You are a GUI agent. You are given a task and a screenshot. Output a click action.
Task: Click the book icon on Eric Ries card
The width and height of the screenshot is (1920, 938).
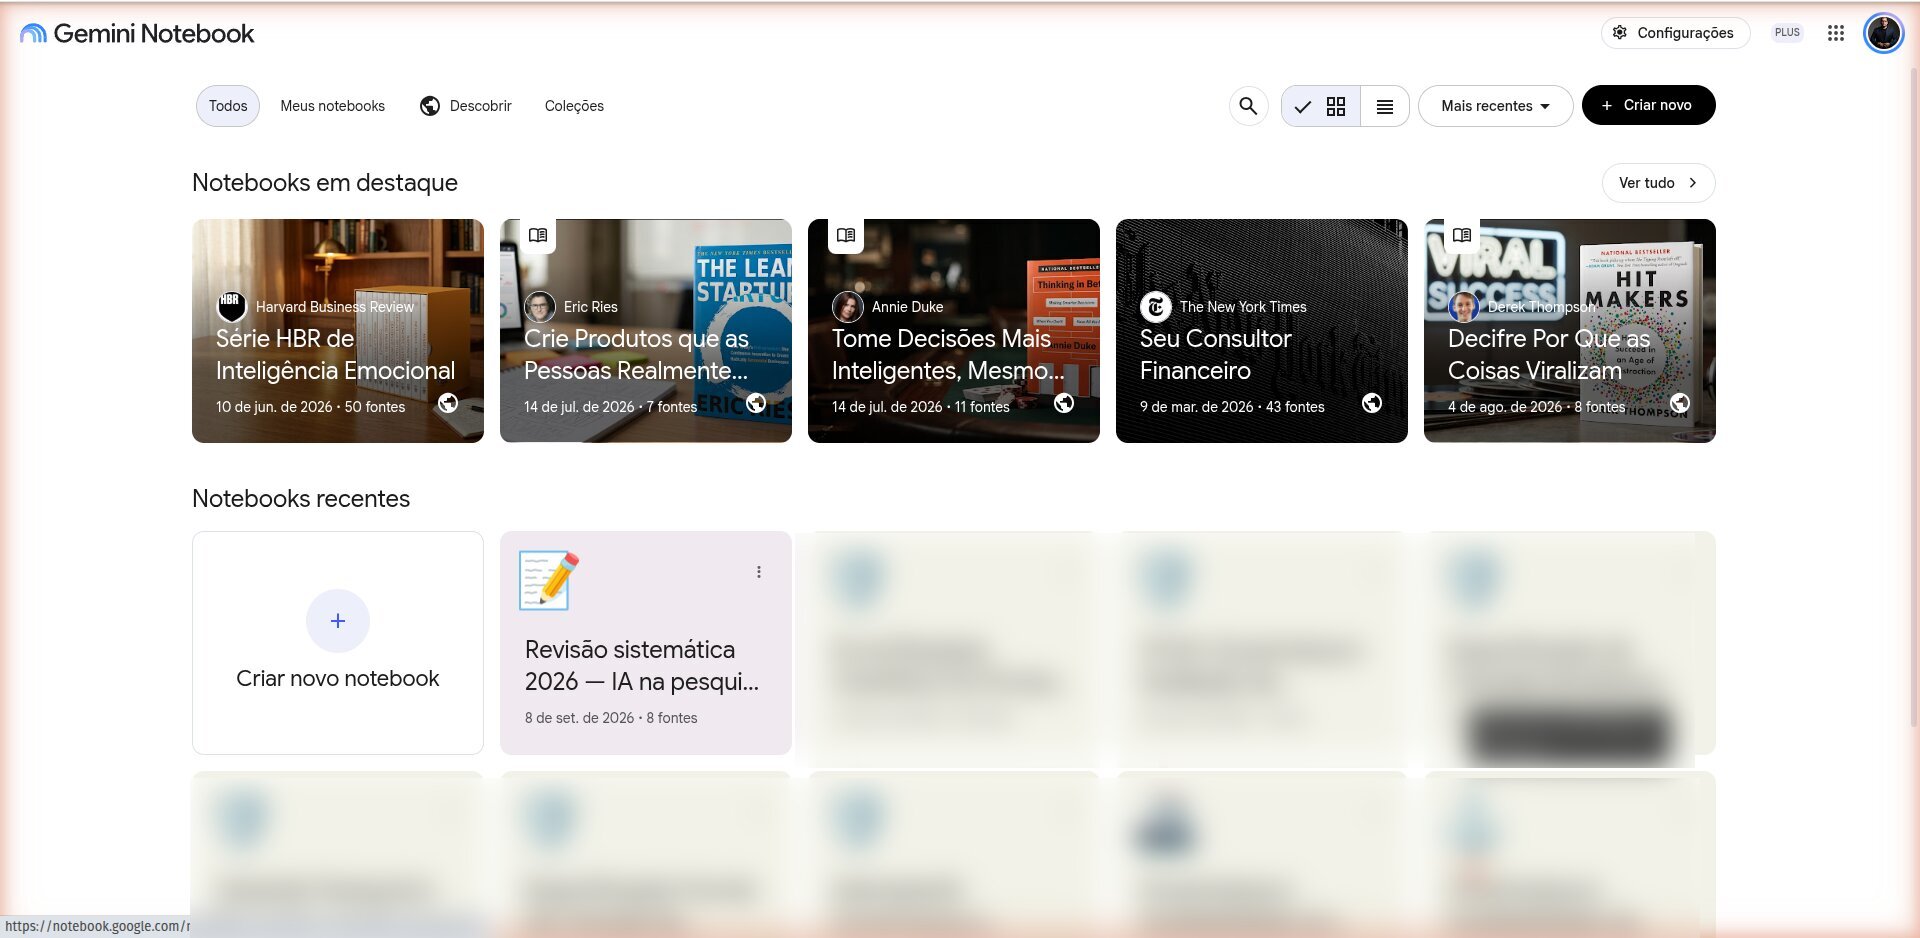click(x=538, y=235)
